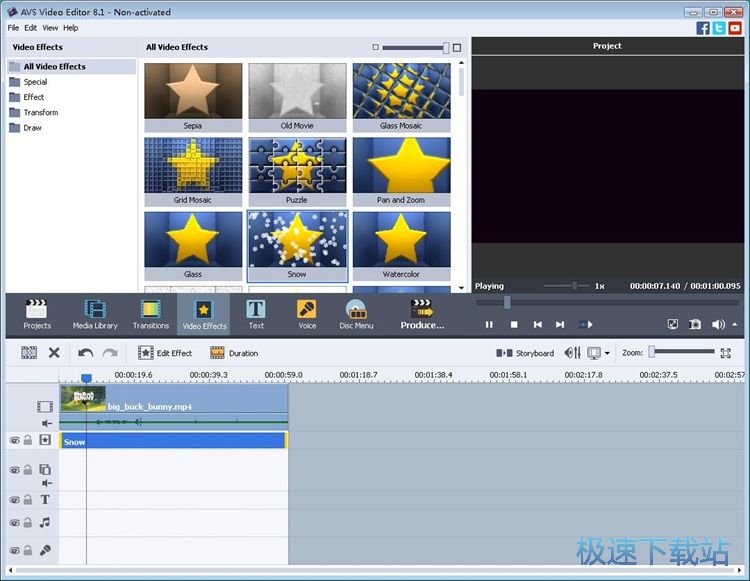Open the Voice recording section
The width and height of the screenshot is (750, 581).
[x=307, y=314]
